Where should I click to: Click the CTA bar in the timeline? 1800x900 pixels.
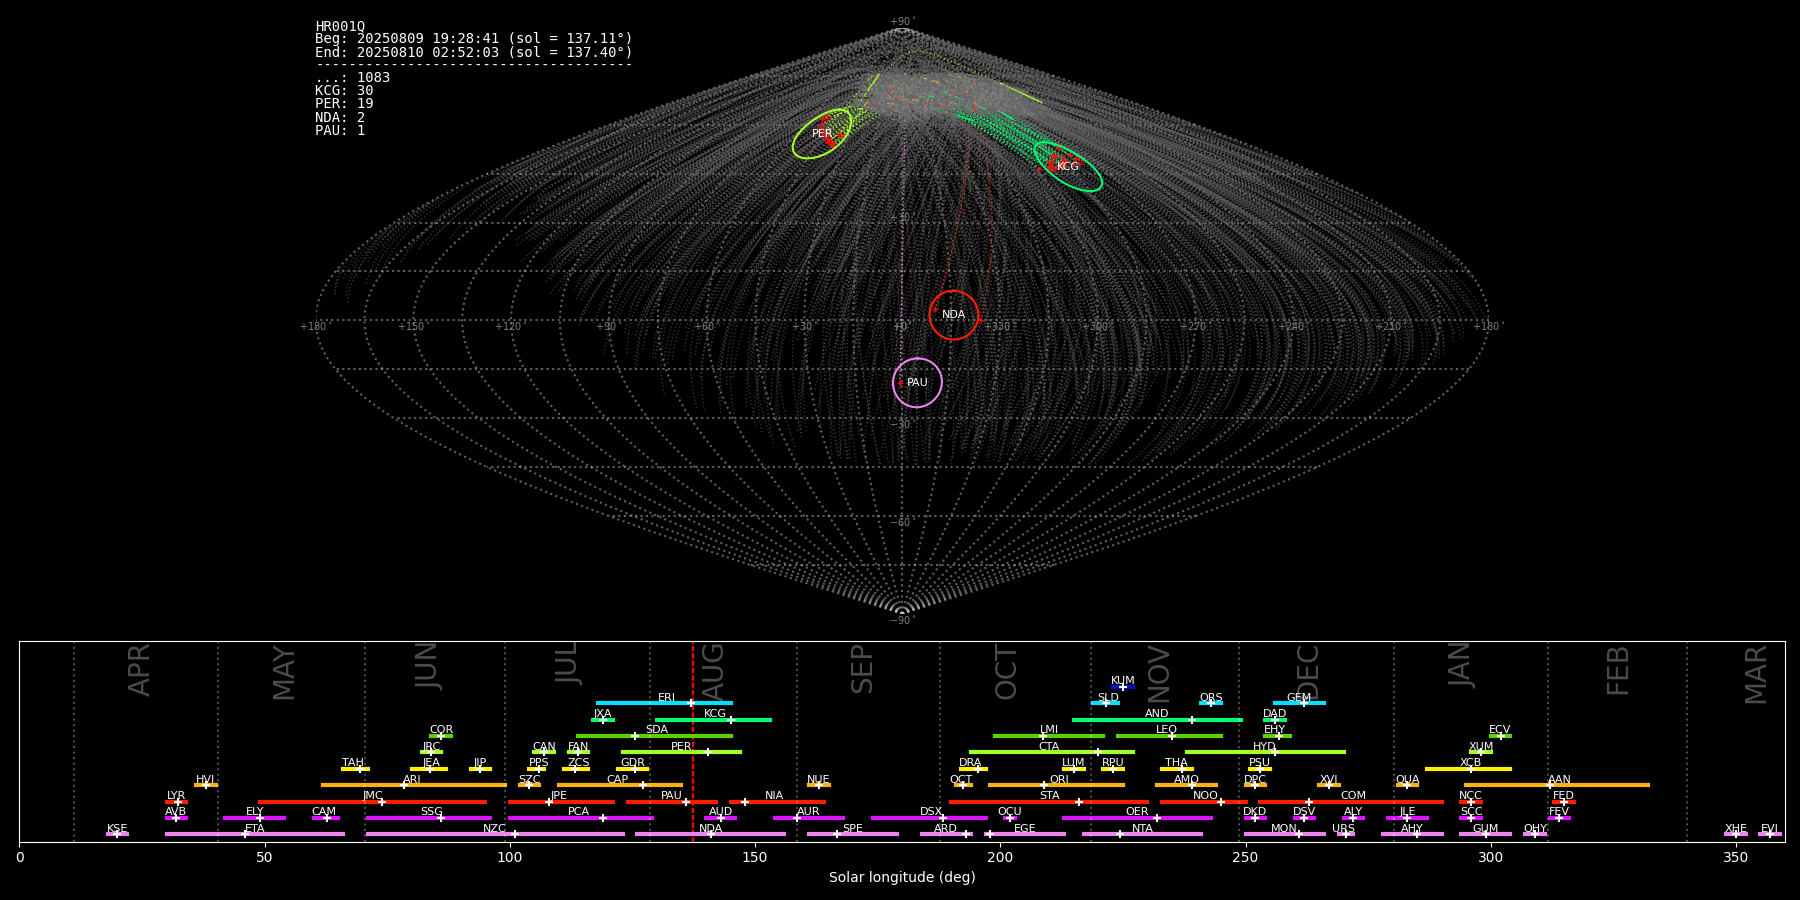[1052, 752]
